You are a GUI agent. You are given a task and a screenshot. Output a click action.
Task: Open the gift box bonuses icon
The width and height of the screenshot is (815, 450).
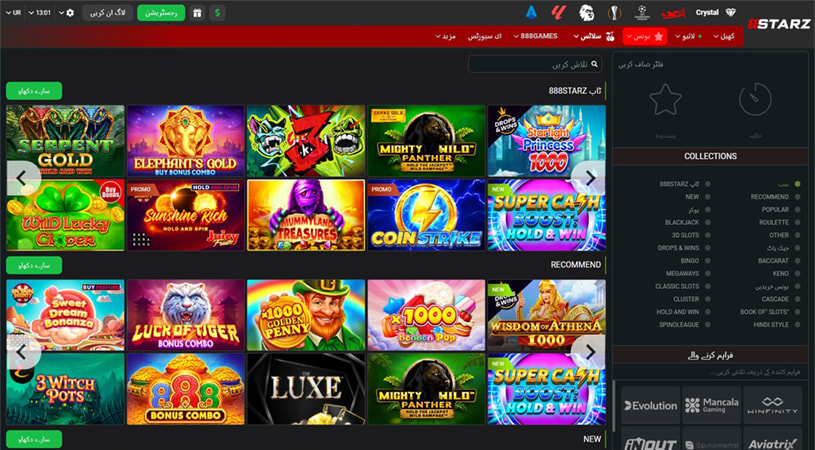click(197, 13)
